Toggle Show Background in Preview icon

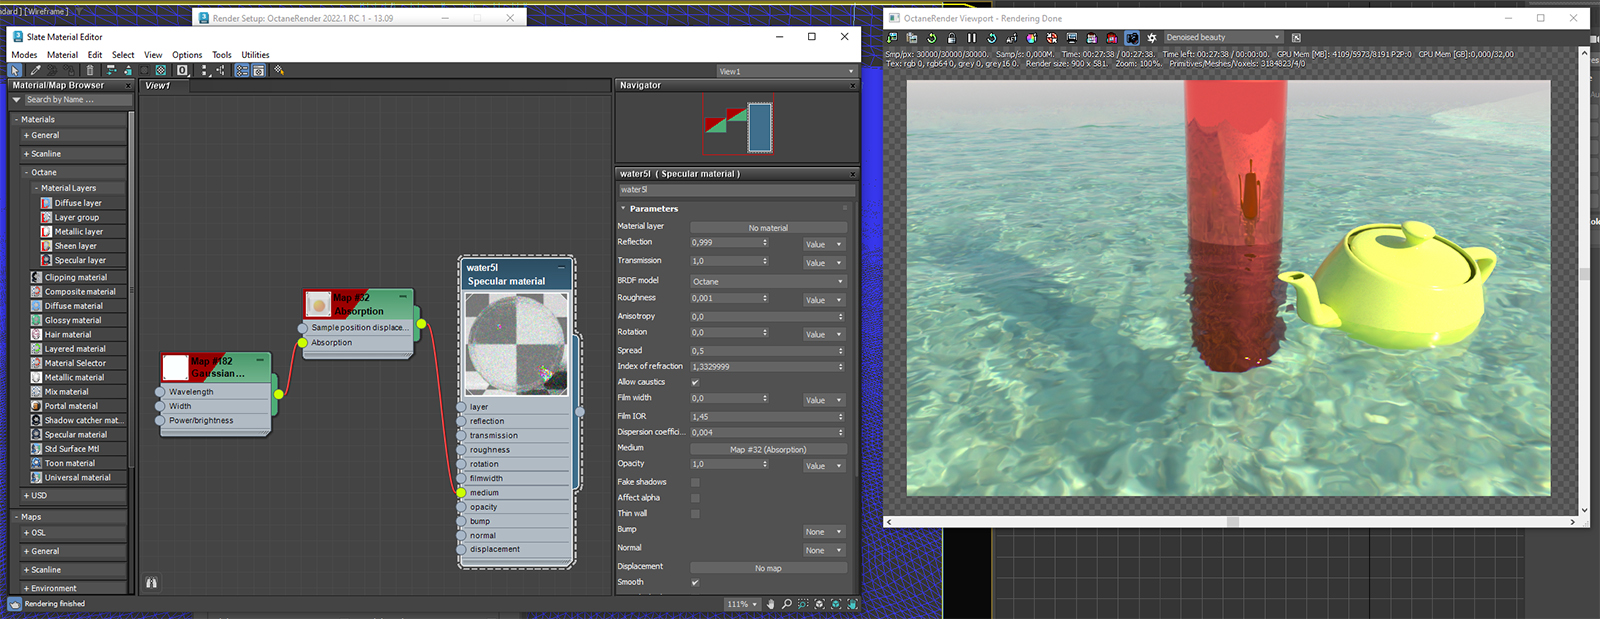(160, 70)
